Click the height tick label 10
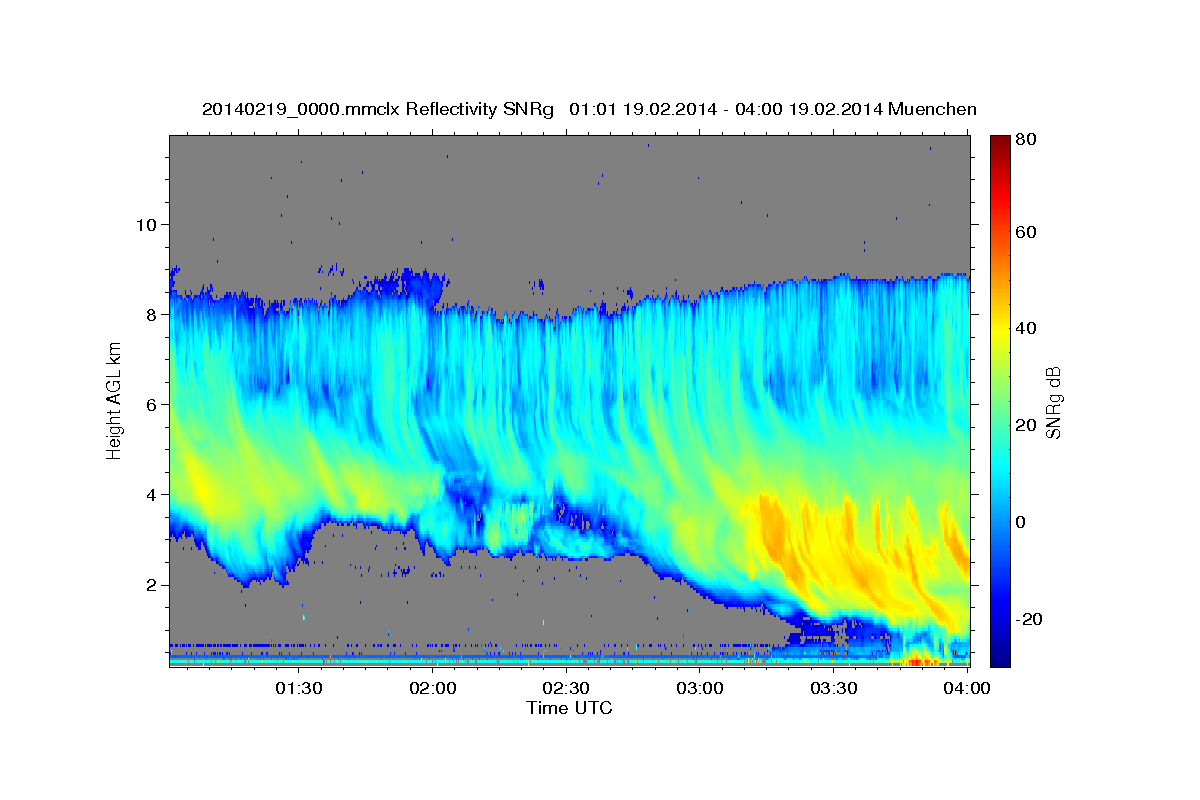The width and height of the screenshot is (1200, 800). click(145, 224)
